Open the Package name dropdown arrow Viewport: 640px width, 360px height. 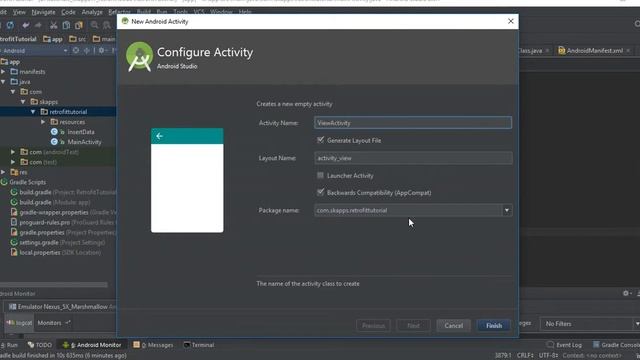pos(507,211)
